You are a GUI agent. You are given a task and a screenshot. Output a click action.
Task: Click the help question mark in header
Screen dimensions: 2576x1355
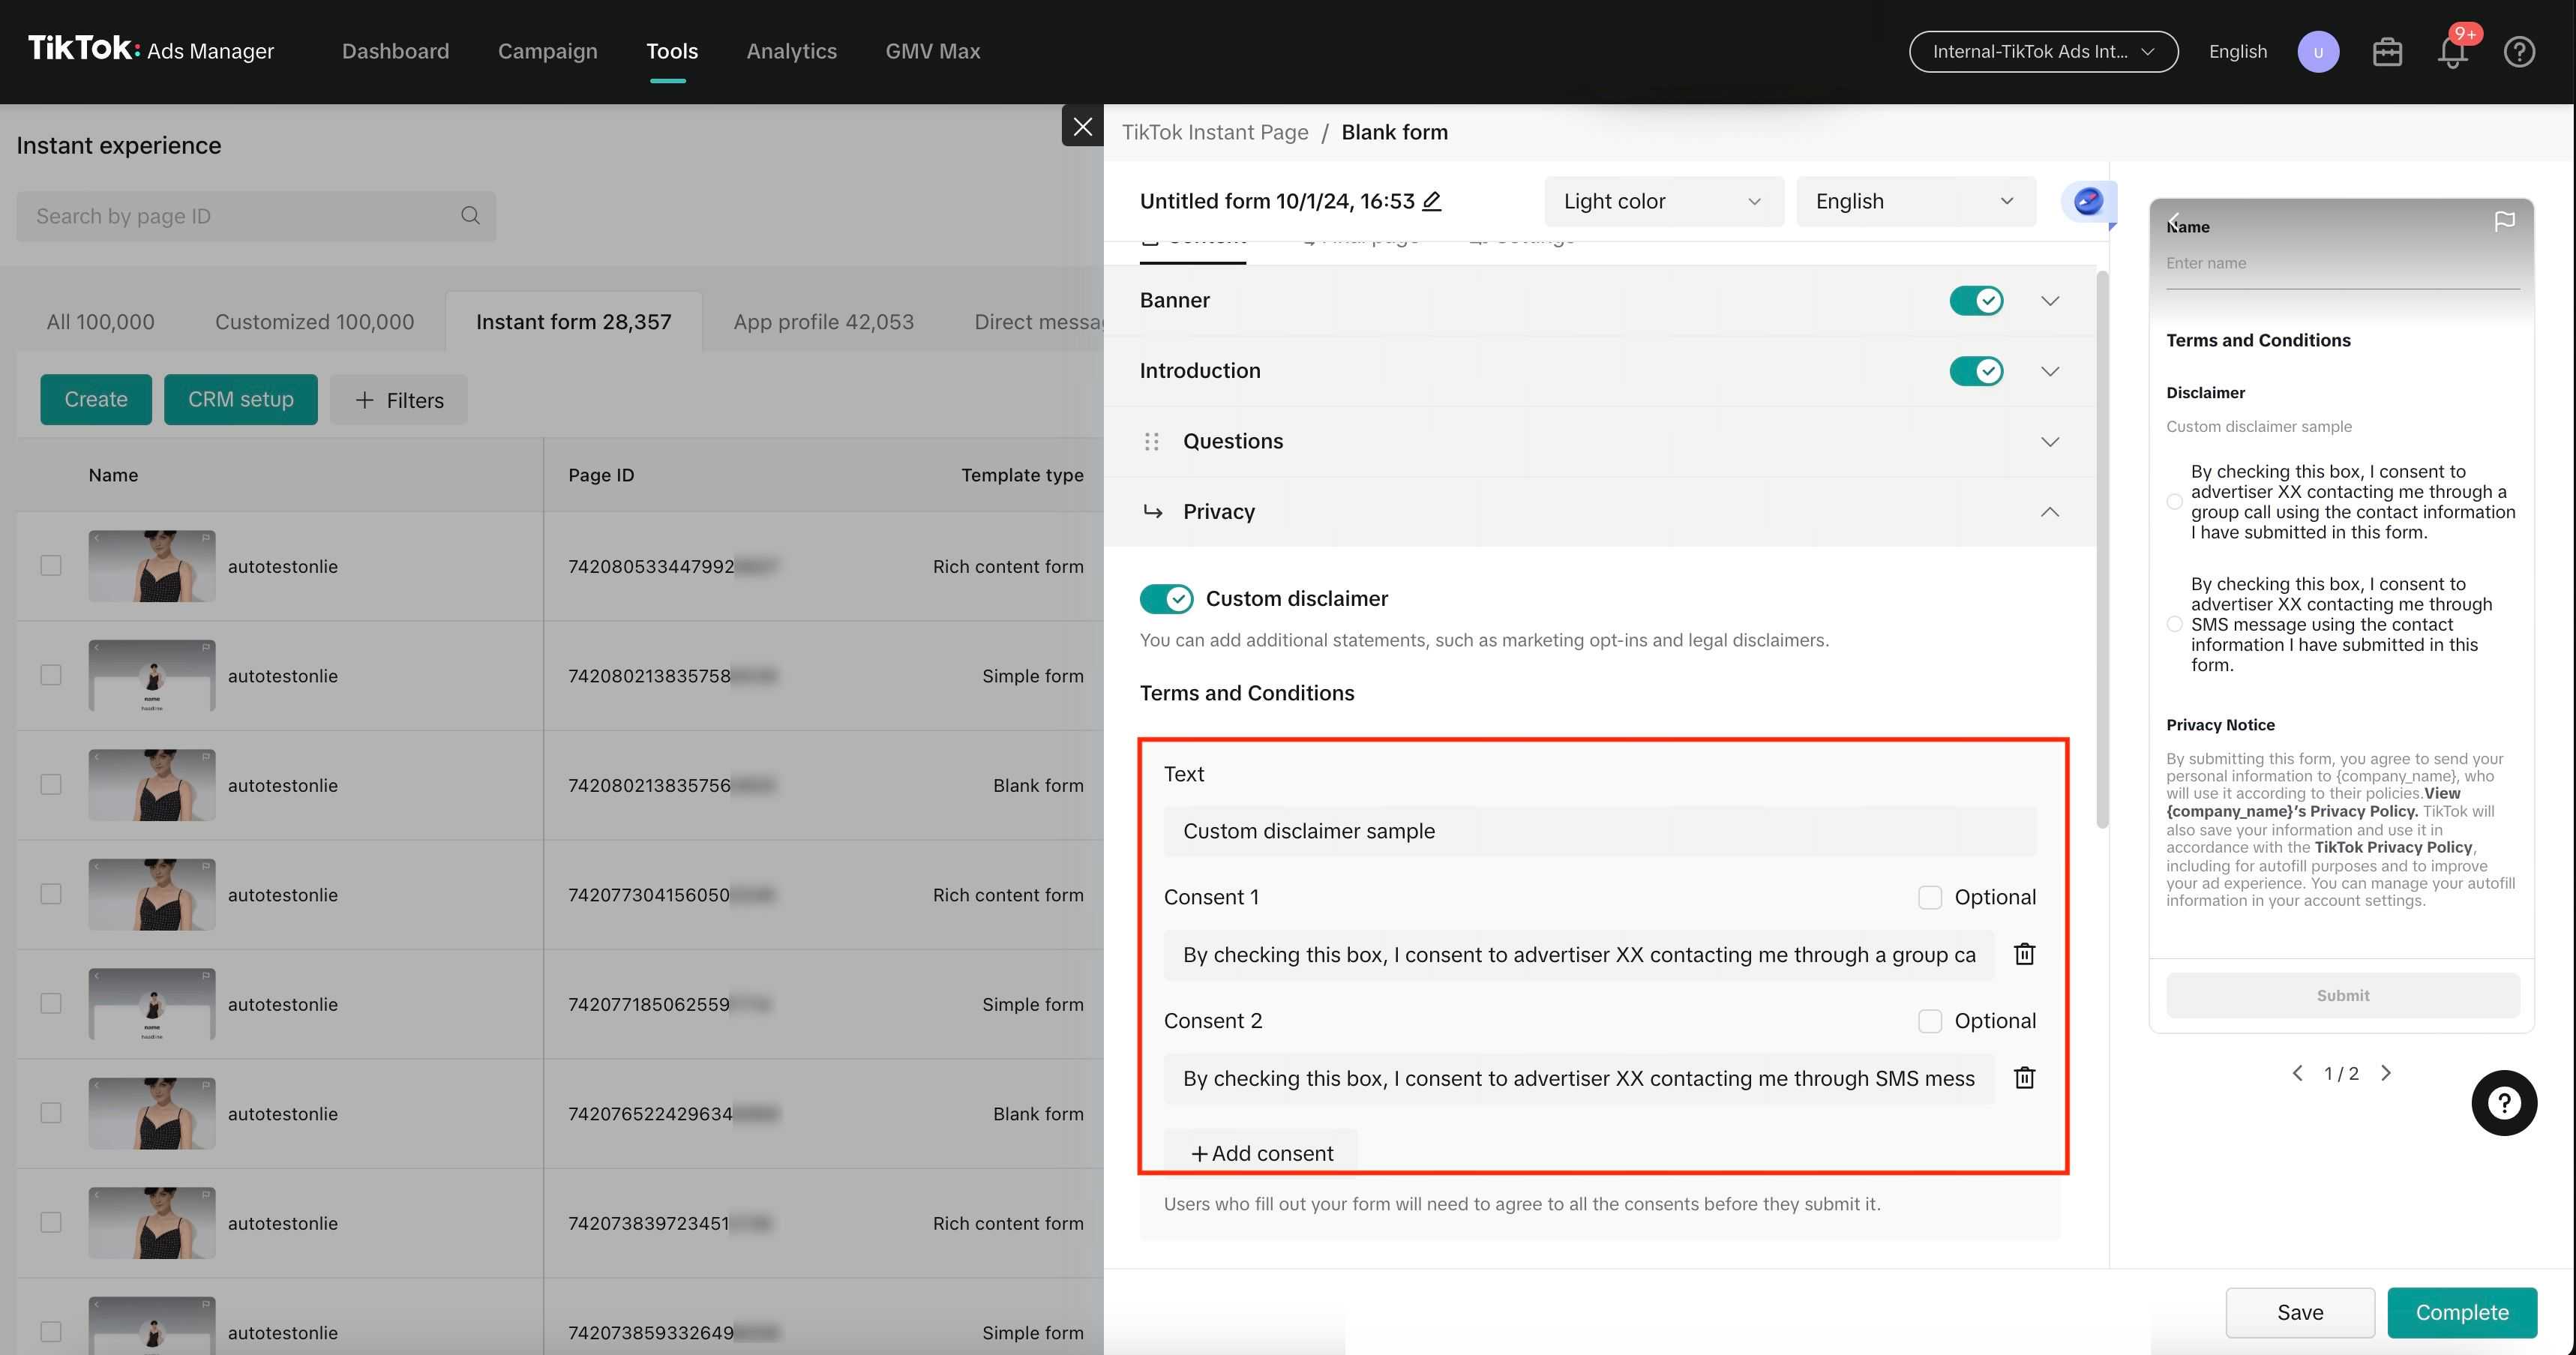2519,52
